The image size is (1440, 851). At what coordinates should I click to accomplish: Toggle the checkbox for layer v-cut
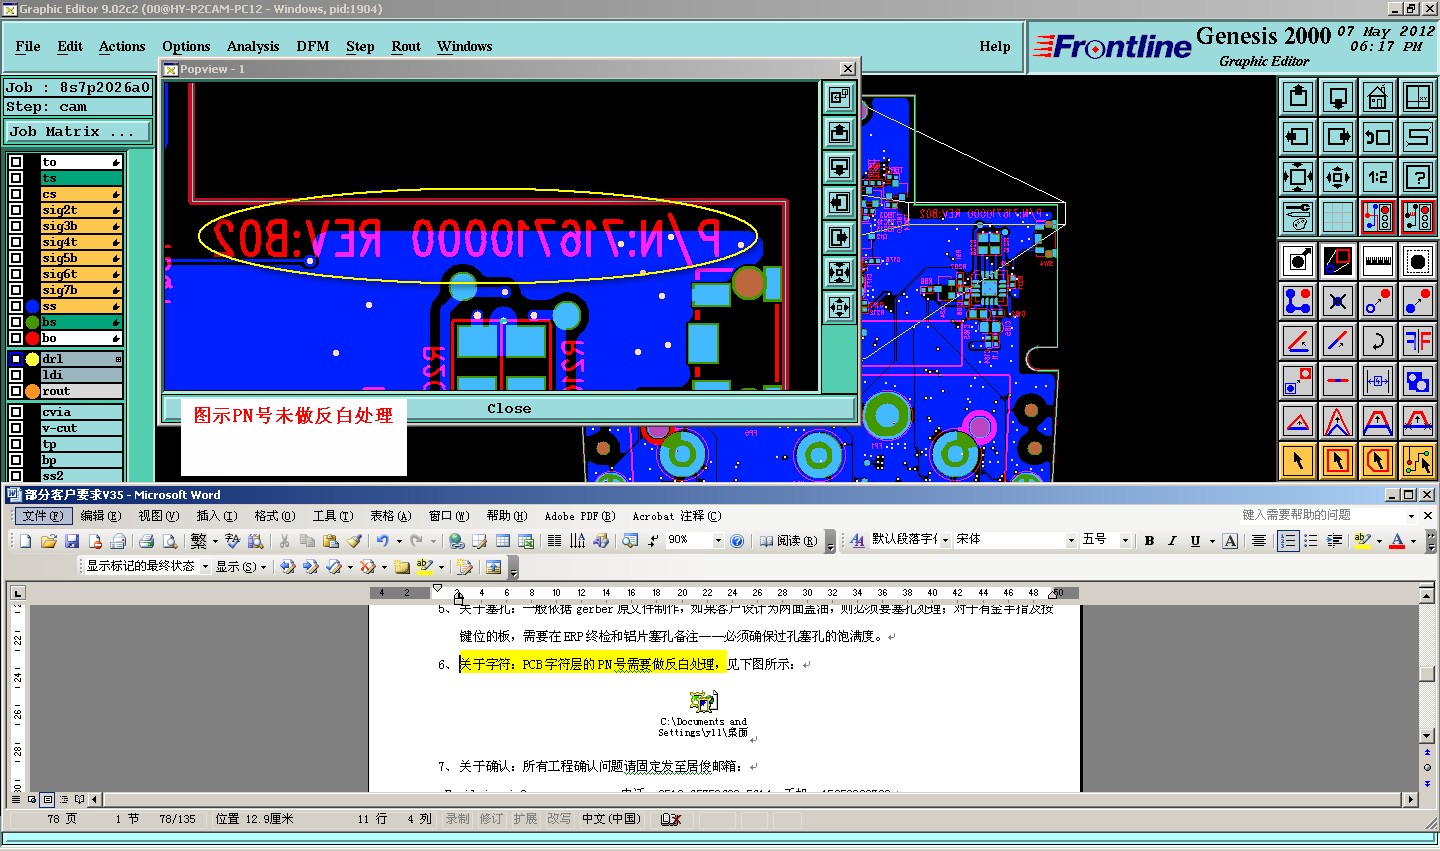click(x=16, y=428)
